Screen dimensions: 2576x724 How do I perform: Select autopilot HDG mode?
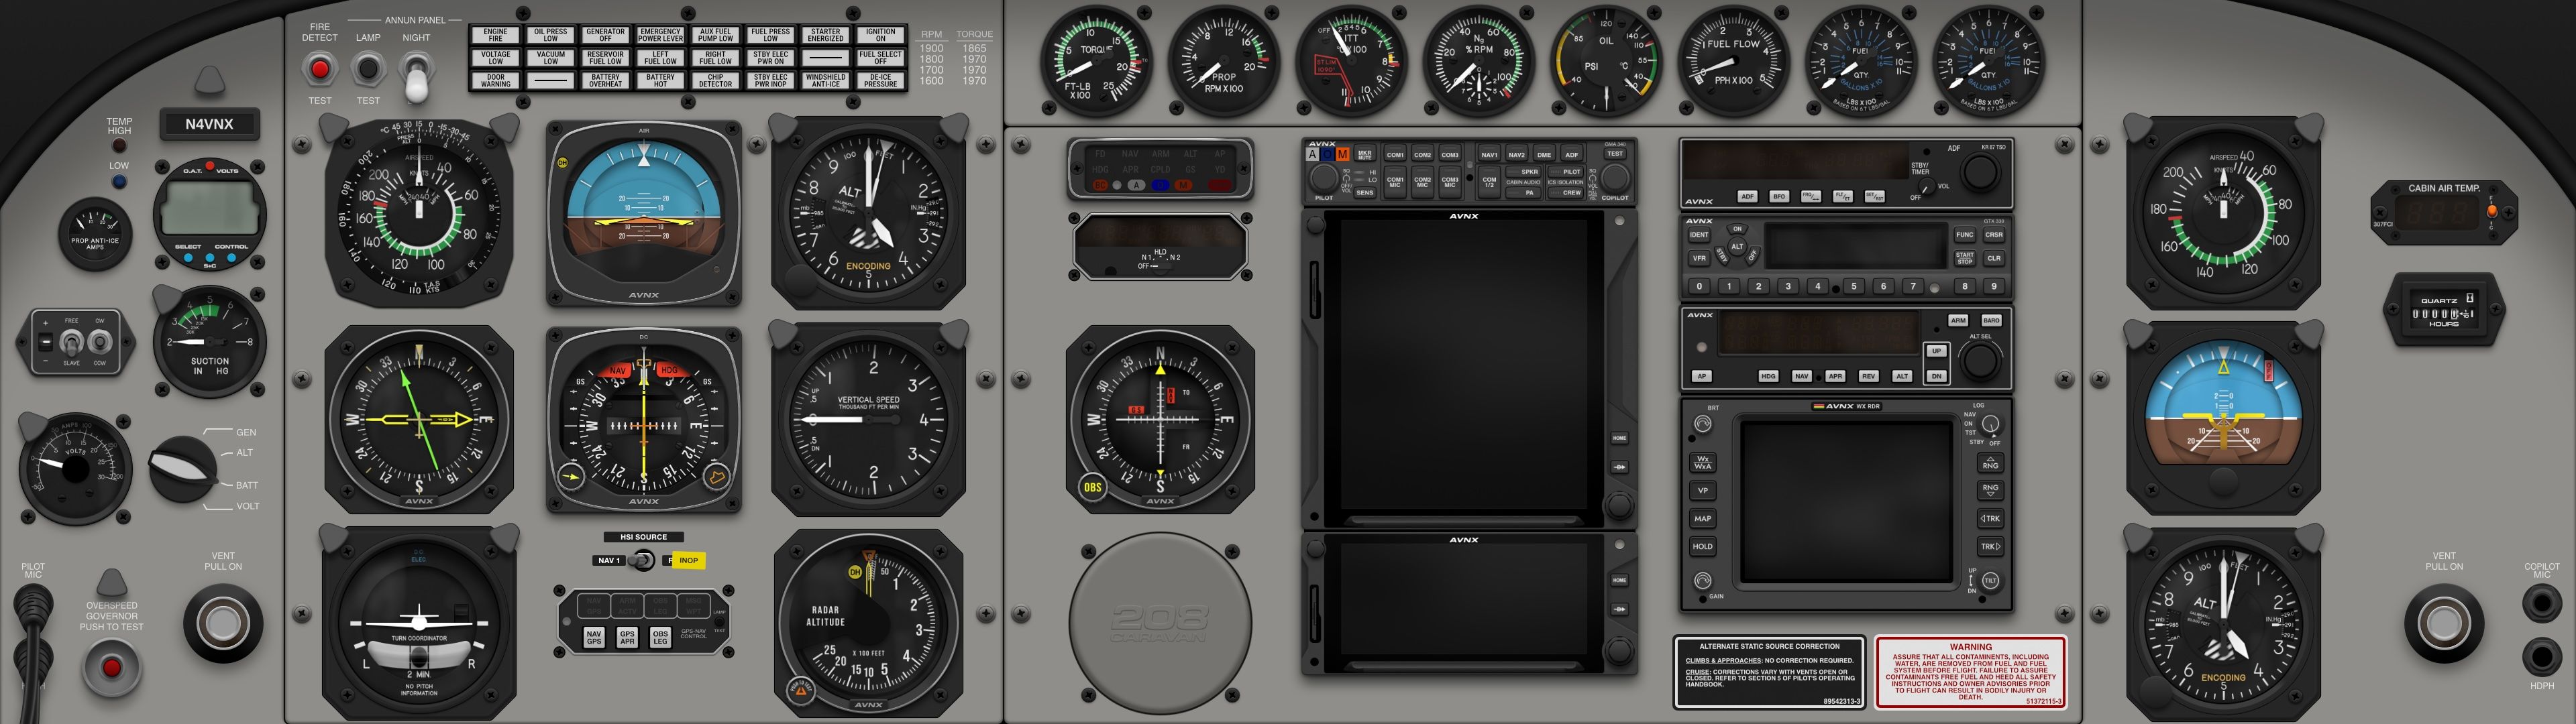coord(1768,376)
